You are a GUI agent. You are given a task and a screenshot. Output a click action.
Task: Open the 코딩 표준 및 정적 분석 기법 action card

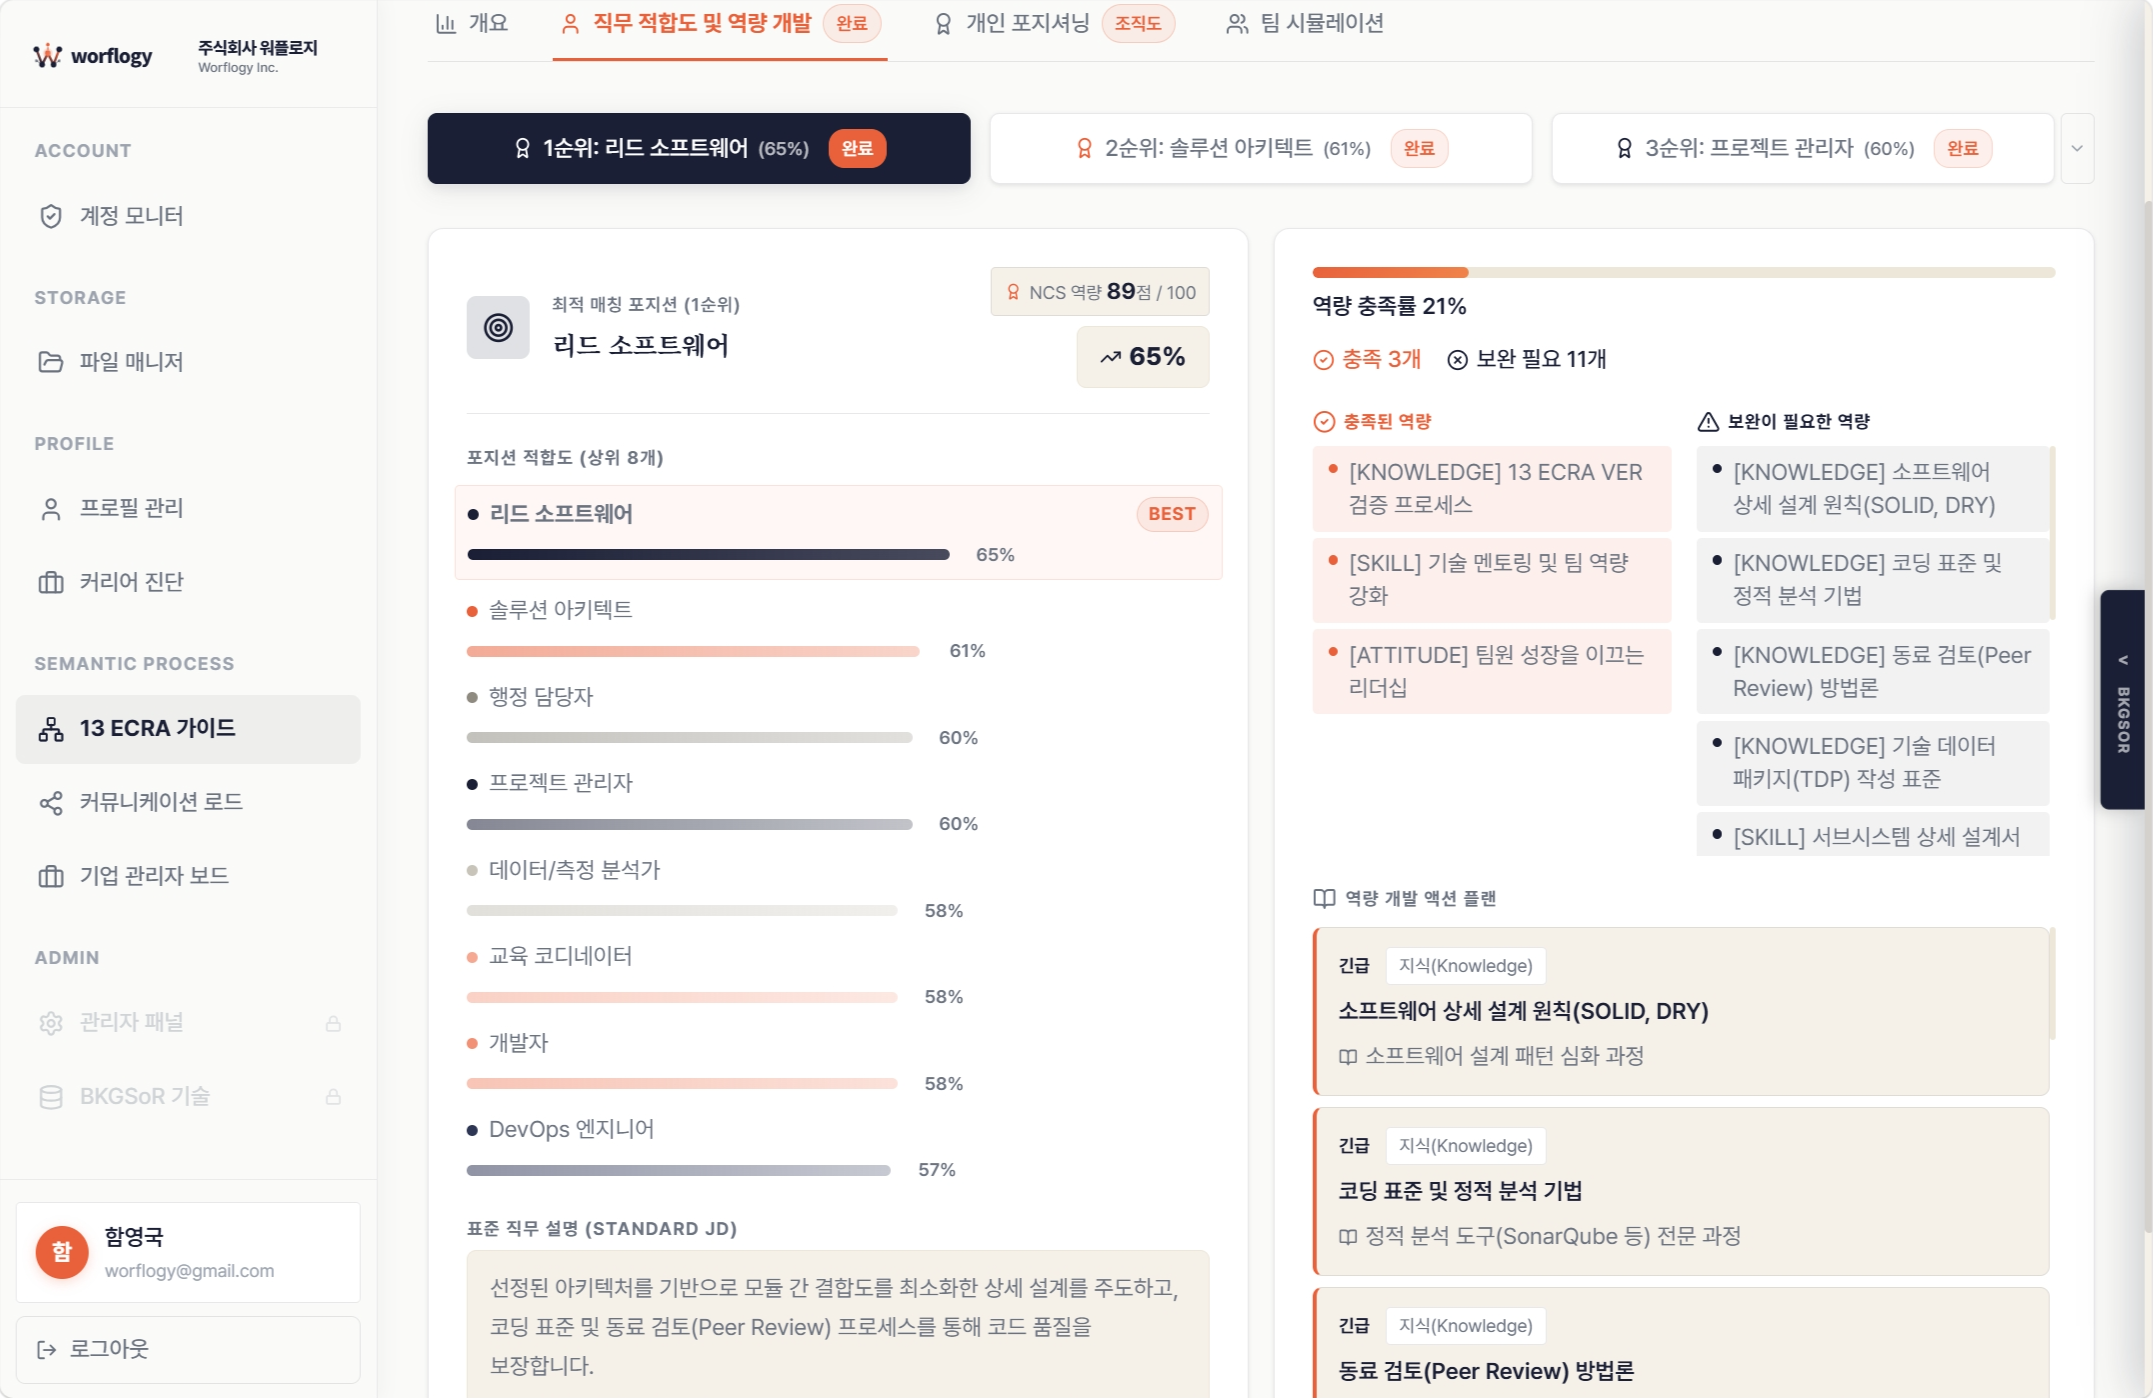click(x=1681, y=1191)
